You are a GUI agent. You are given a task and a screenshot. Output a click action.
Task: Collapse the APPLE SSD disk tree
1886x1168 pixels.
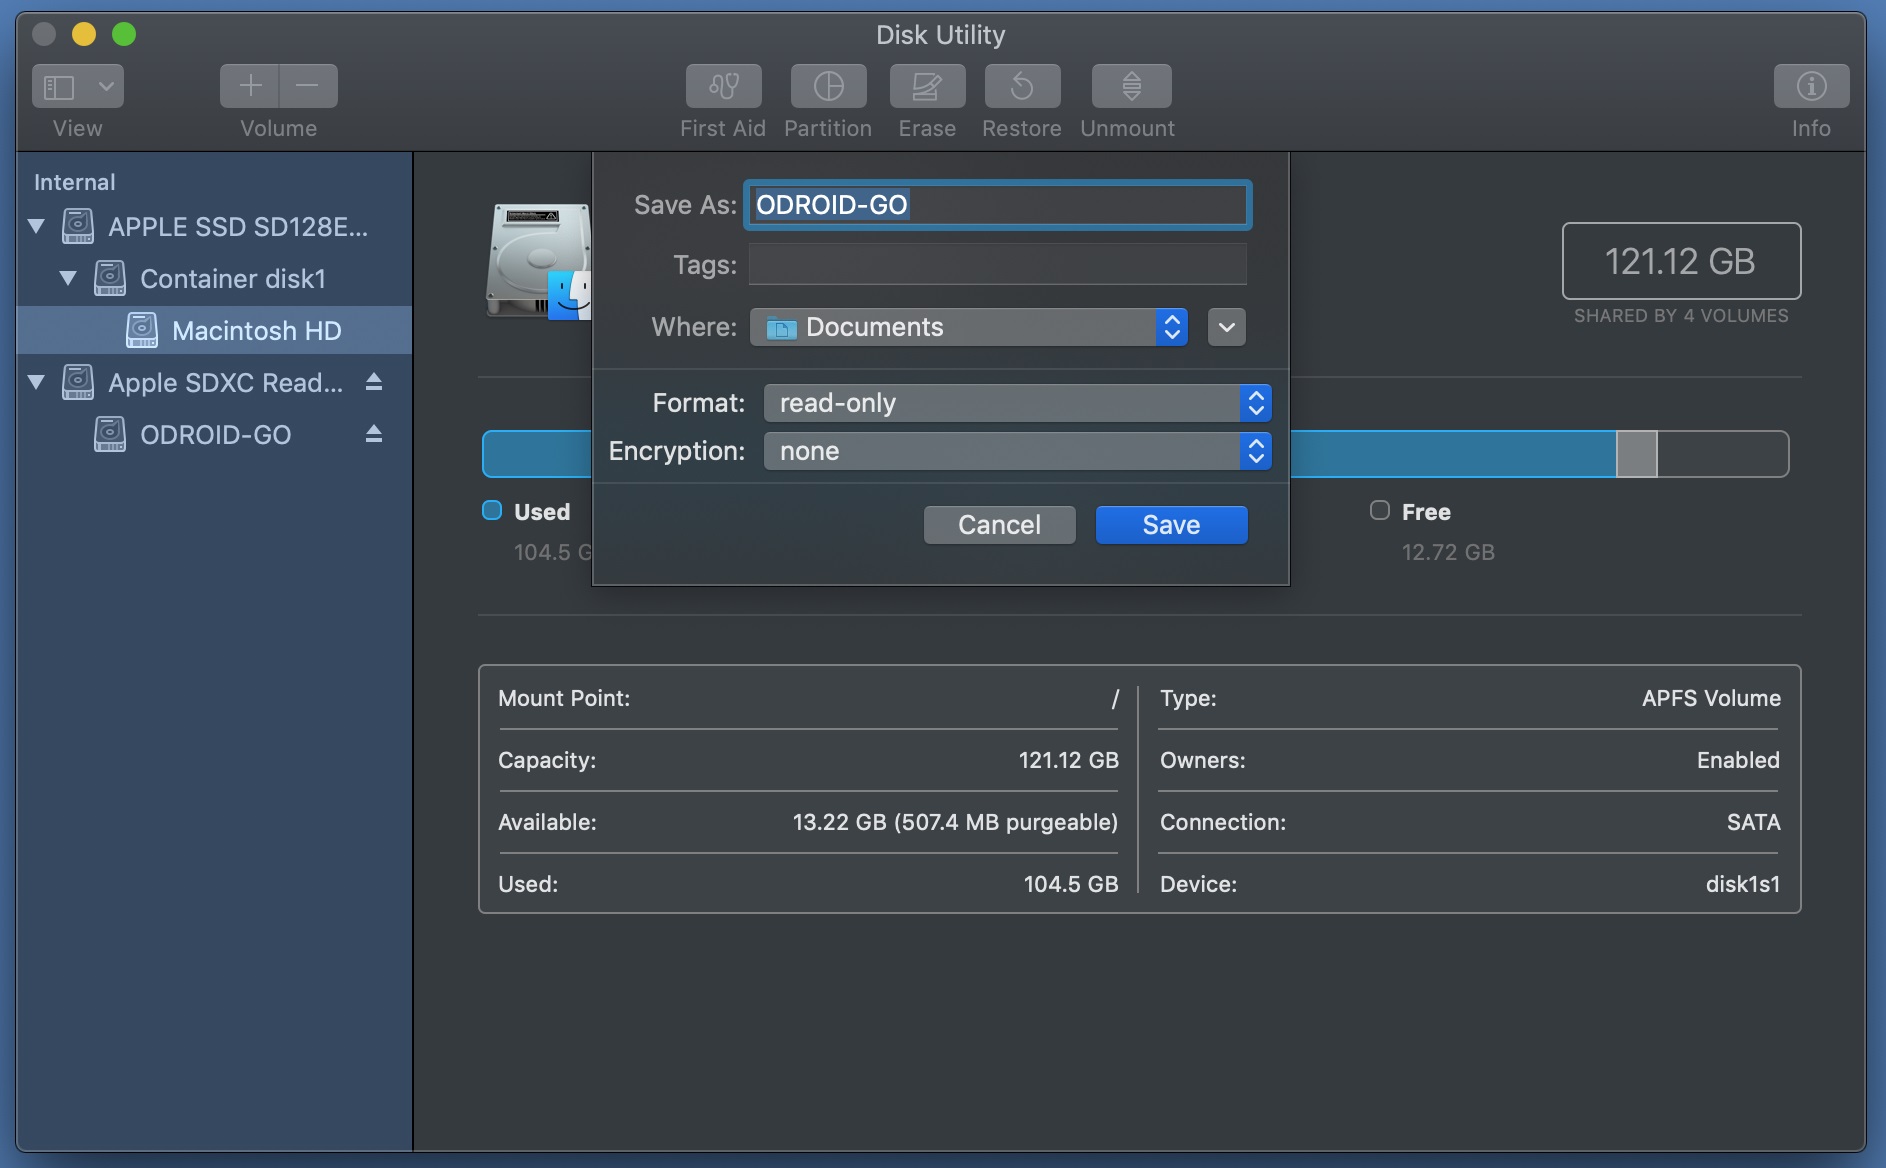point(37,227)
